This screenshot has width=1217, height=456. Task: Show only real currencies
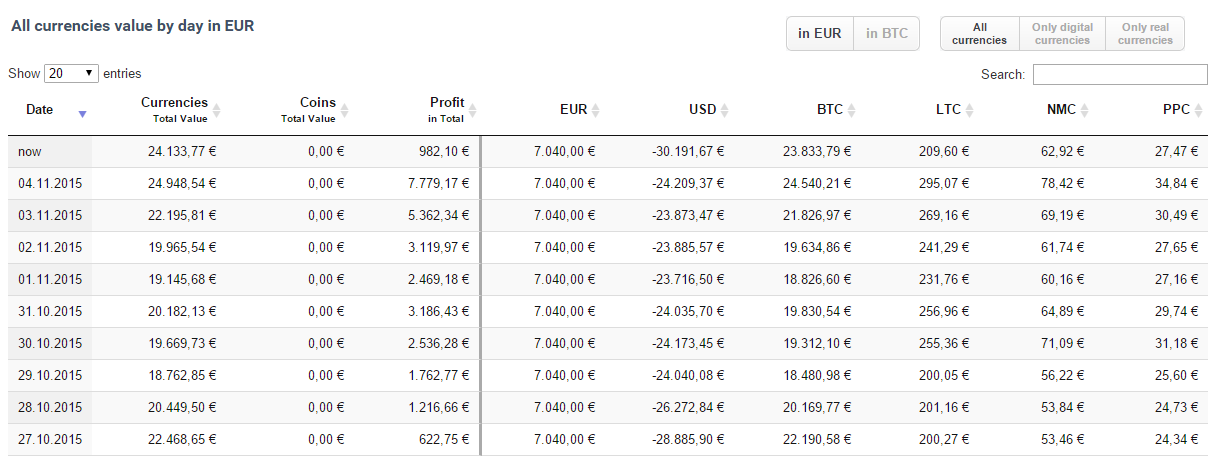click(1145, 34)
